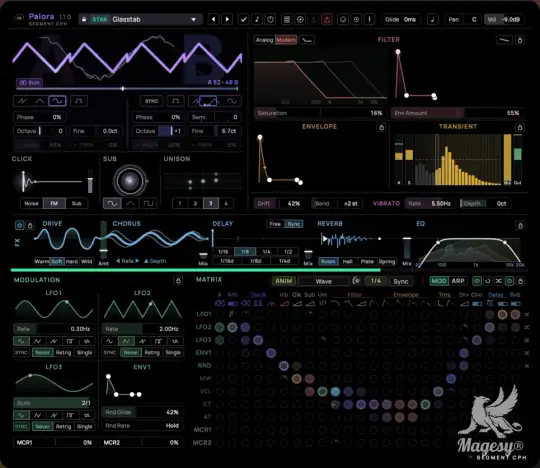Click the note icon beside Glide
This screenshot has height=468, width=540.
433,19
